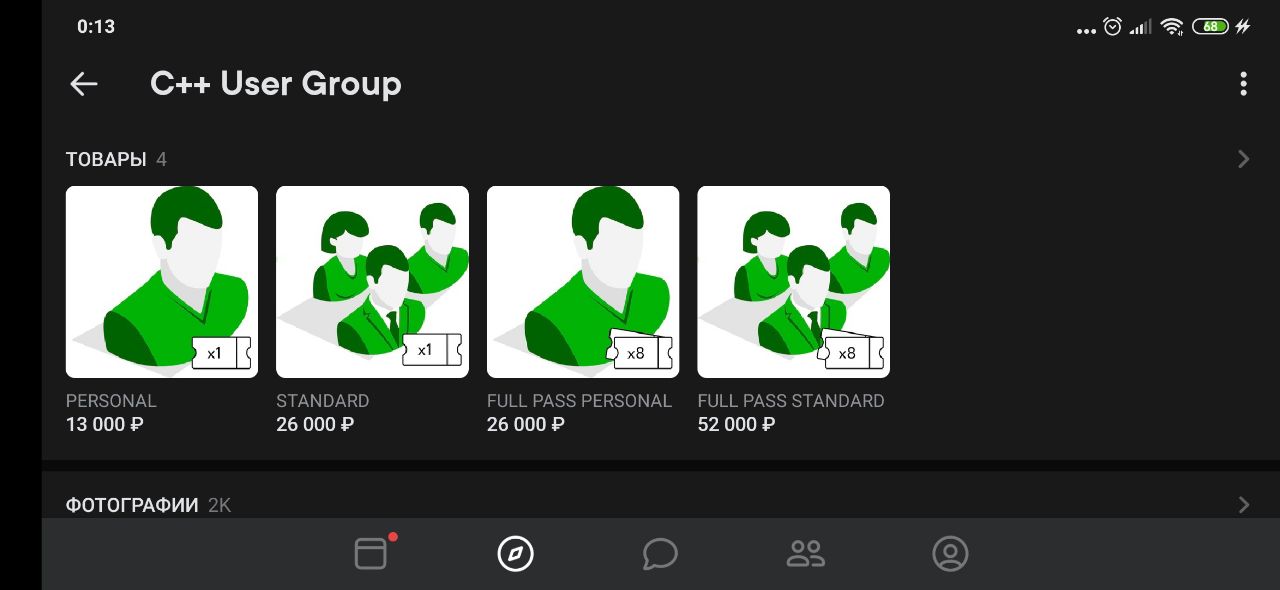Expand the ТОВАРЫ section chevron
Screen dimensions: 1280x590
click(1243, 159)
